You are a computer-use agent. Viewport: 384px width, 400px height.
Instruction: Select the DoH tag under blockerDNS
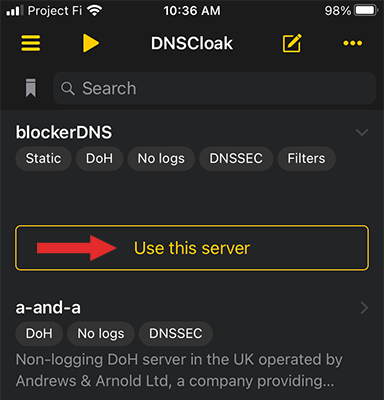99,158
